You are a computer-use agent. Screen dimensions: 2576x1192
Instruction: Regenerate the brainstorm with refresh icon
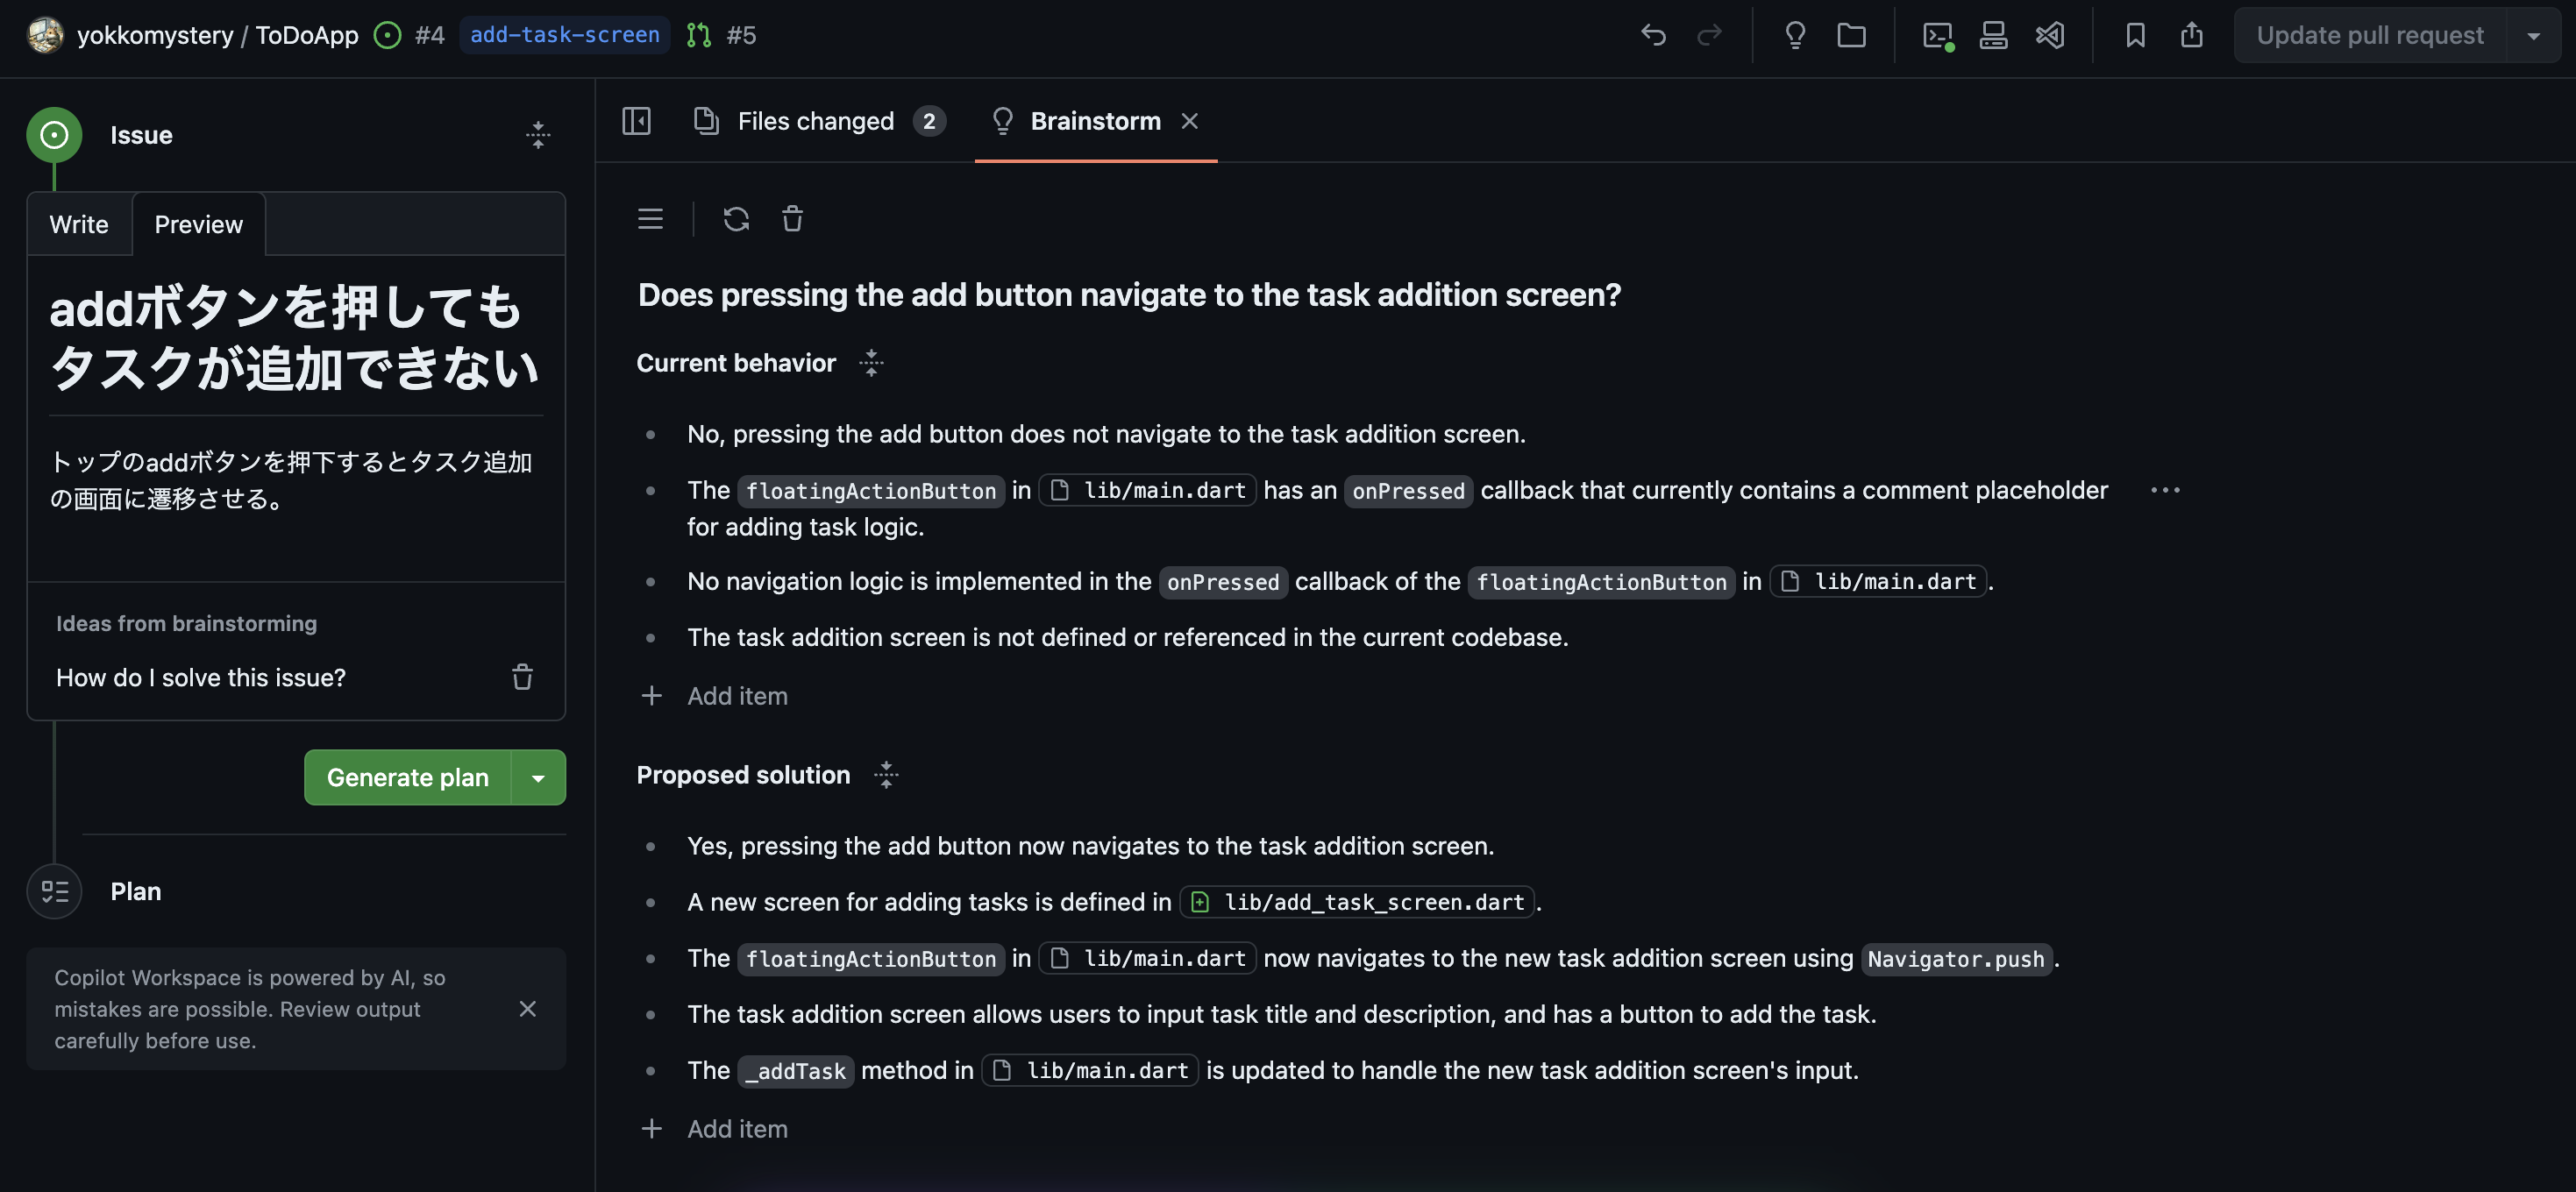point(736,219)
